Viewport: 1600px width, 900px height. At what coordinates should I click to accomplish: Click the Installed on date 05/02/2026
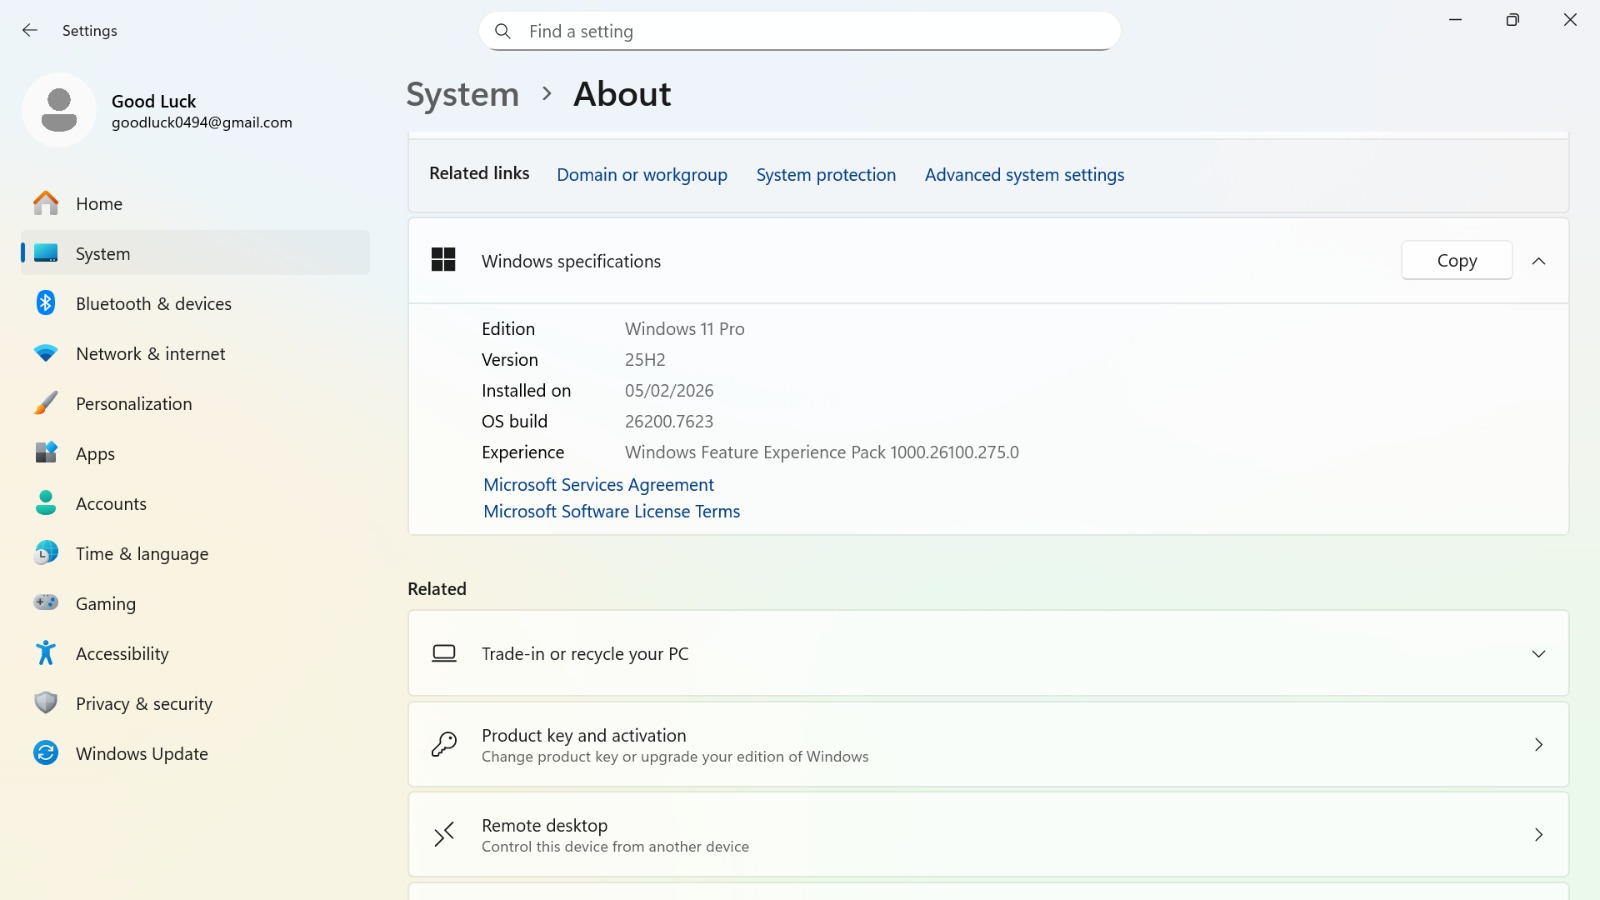click(669, 391)
